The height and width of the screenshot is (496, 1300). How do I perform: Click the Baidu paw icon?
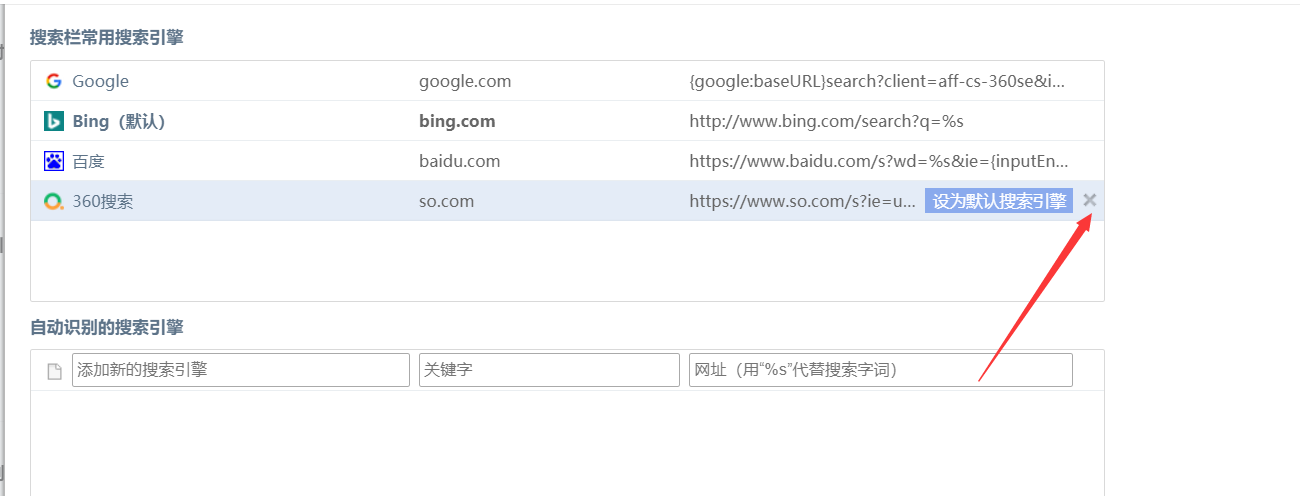[x=54, y=161]
